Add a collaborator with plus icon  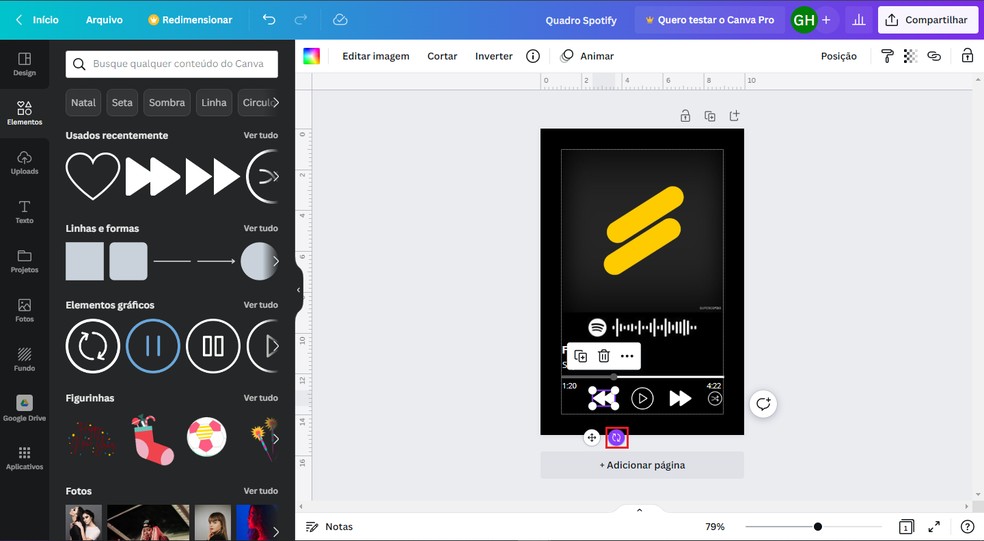(826, 20)
